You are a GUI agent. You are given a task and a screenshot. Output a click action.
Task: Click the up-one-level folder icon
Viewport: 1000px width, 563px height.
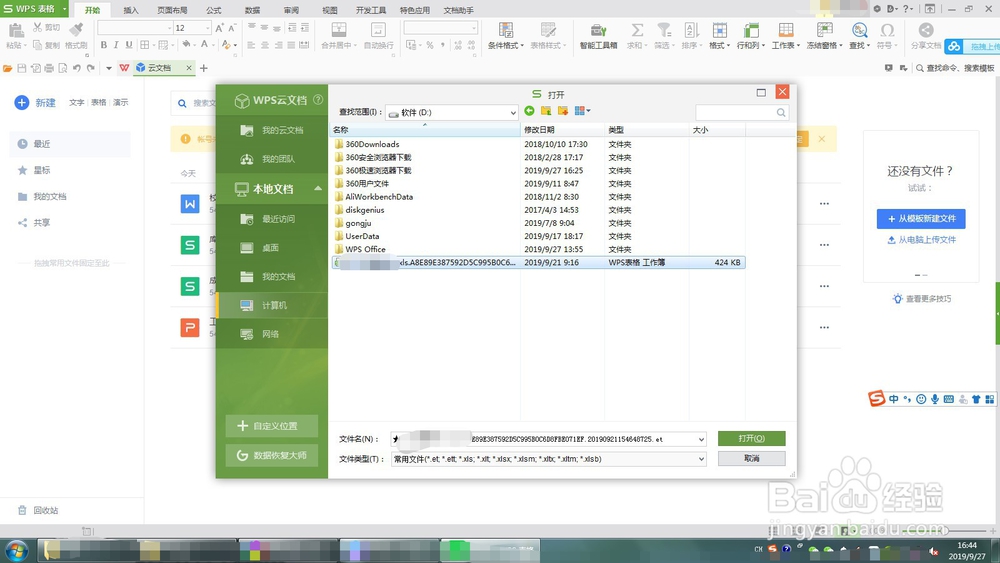(x=546, y=111)
